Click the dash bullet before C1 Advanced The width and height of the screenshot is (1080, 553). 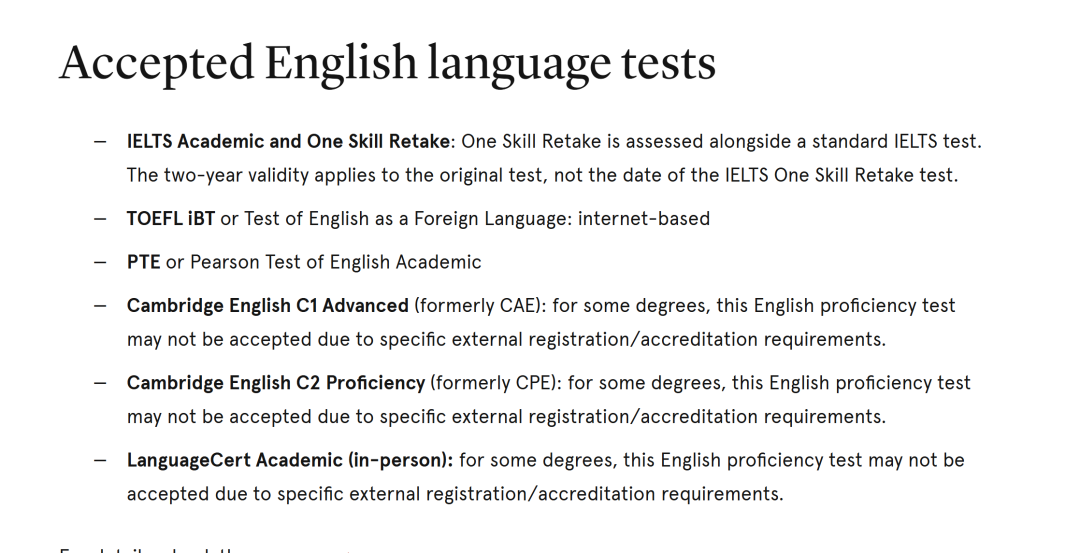click(x=101, y=305)
